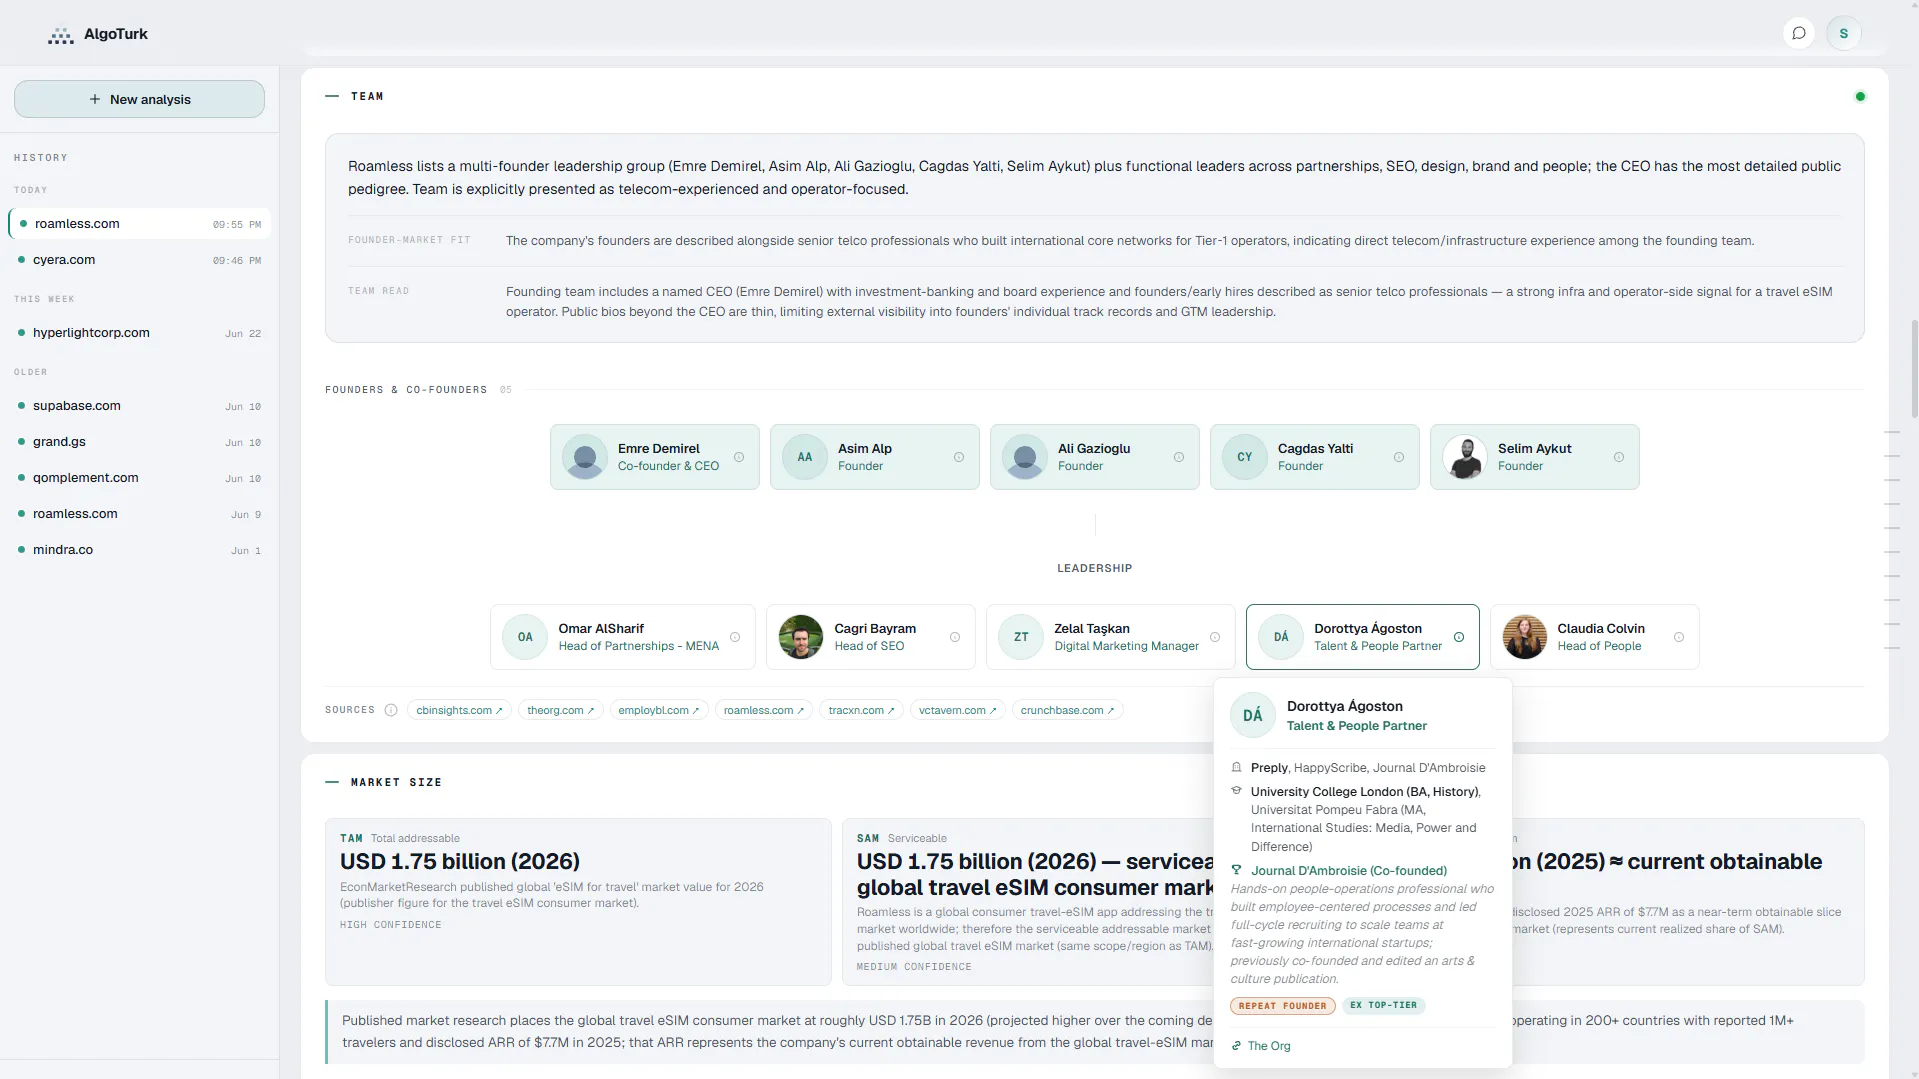Select Emre Demirel avatar
The image size is (1919, 1079).
(x=585, y=457)
